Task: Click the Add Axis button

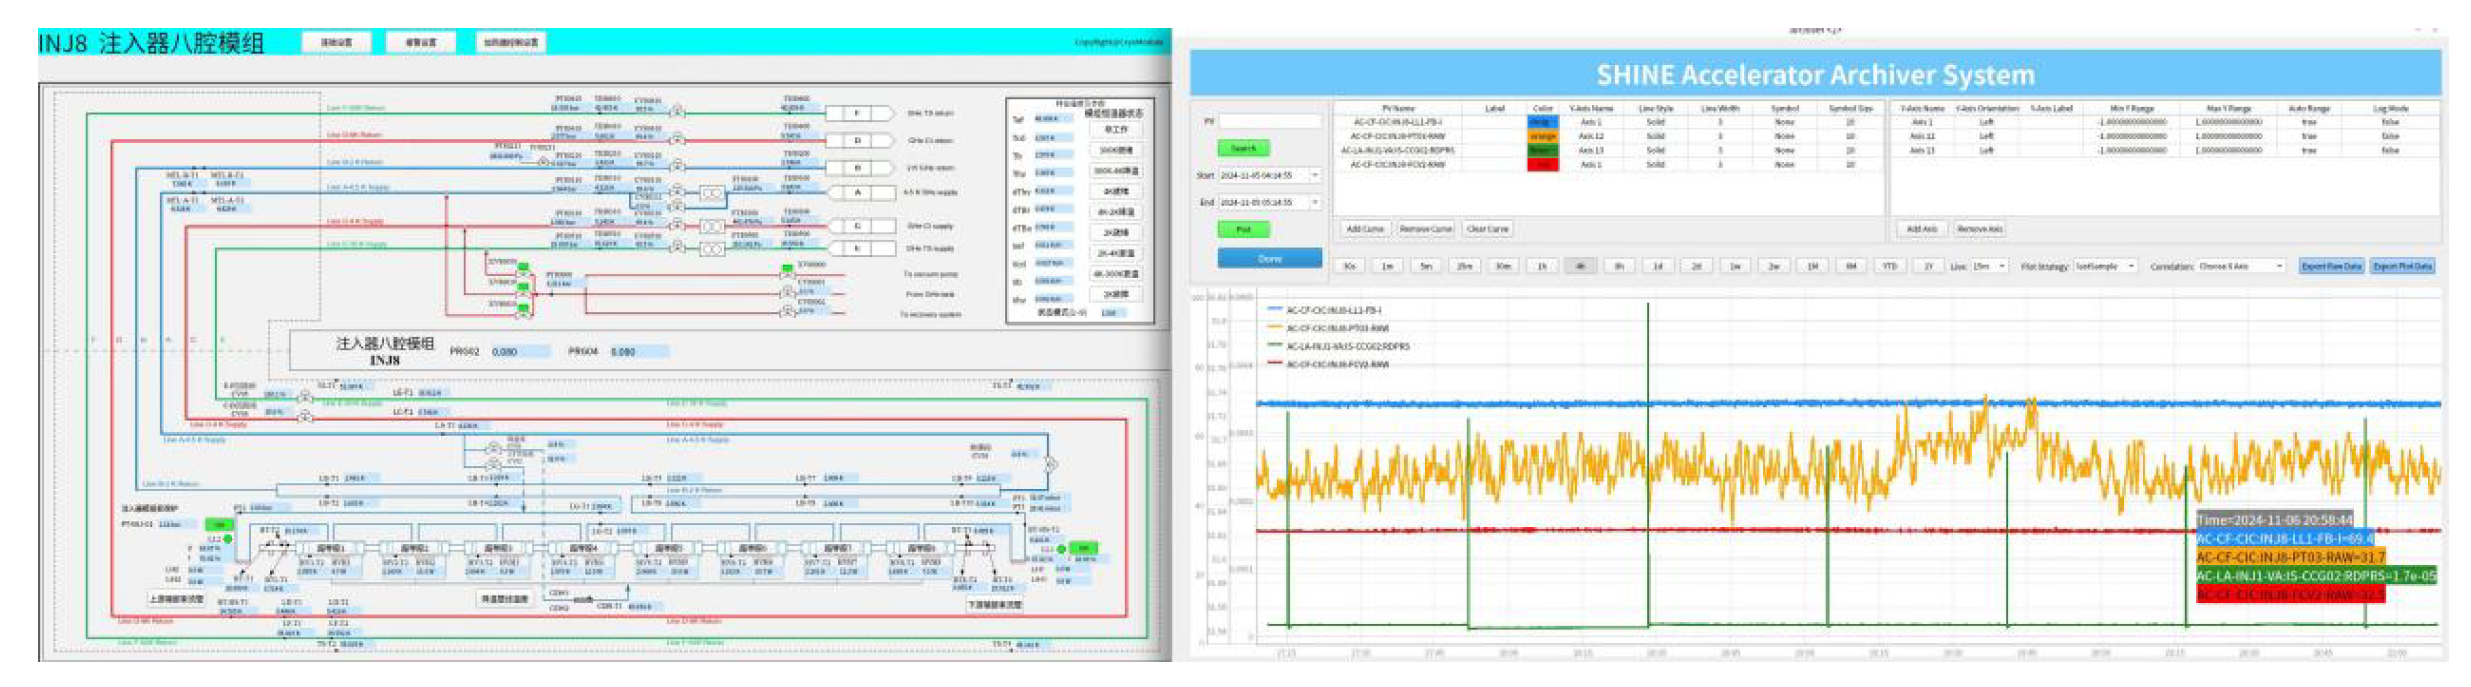Action: click(1922, 229)
